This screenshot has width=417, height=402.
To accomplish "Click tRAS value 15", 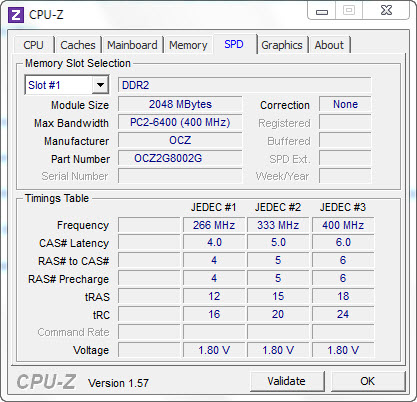I will pos(278,296).
